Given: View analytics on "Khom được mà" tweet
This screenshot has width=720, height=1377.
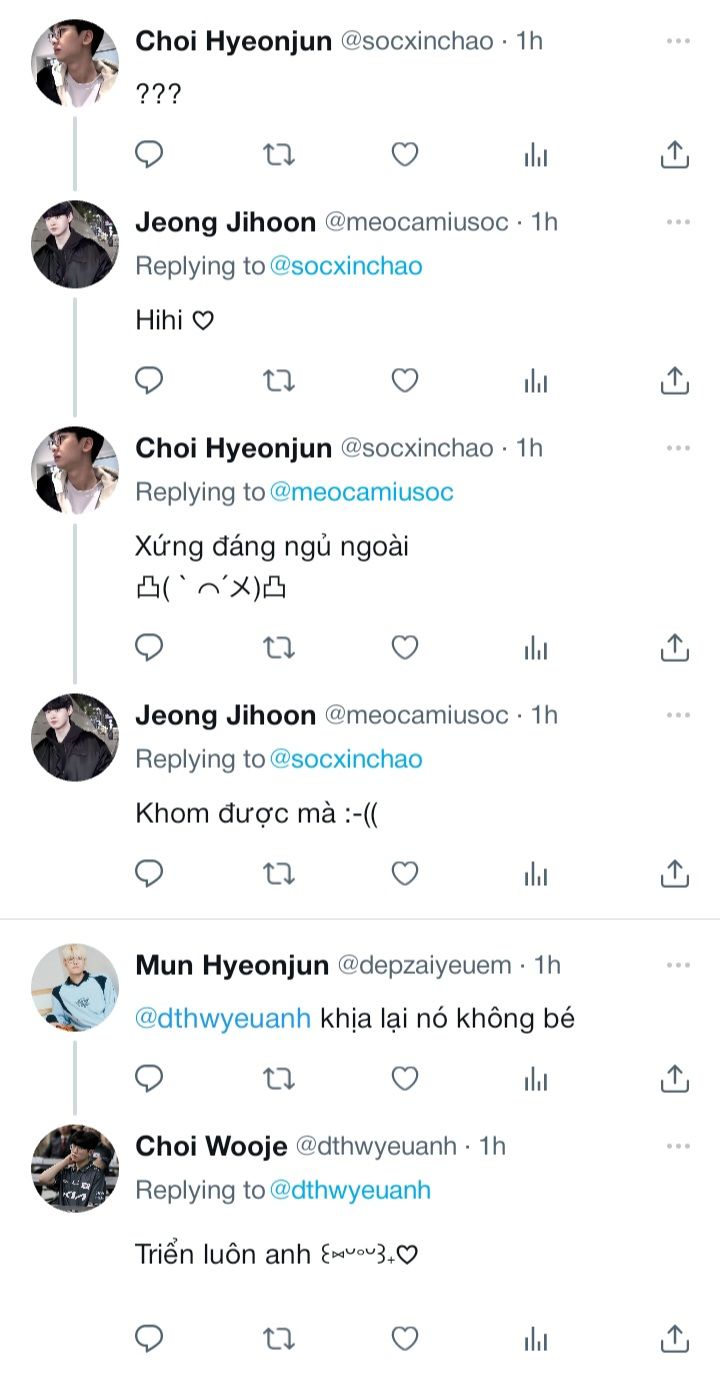Looking at the screenshot, I should (x=536, y=873).
